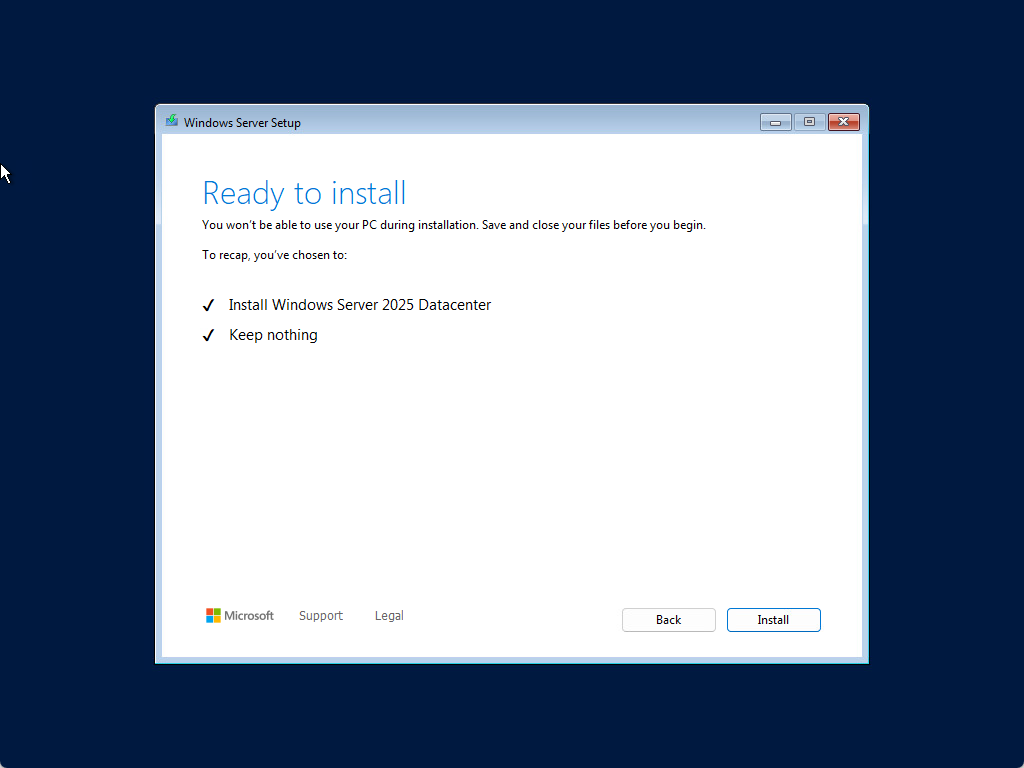Click the checkmark beside Keep nothing

click(208, 336)
